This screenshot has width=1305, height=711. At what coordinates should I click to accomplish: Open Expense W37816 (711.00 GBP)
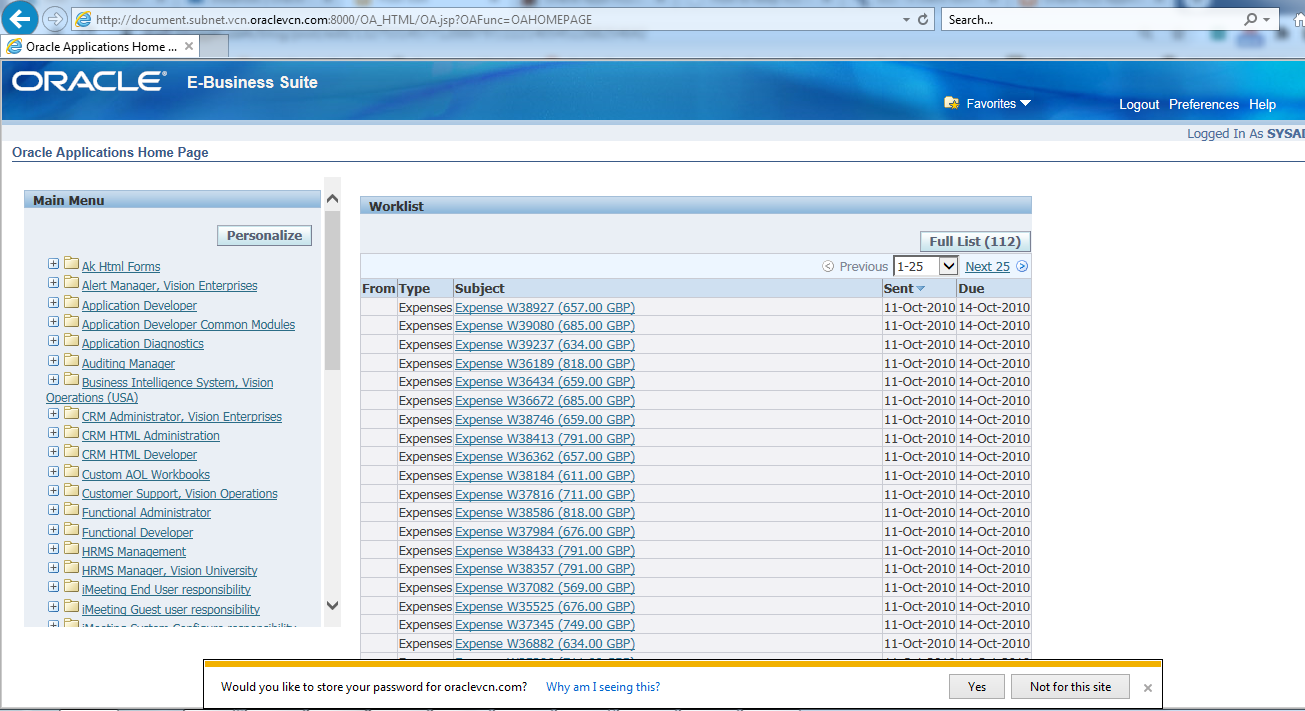pos(544,494)
